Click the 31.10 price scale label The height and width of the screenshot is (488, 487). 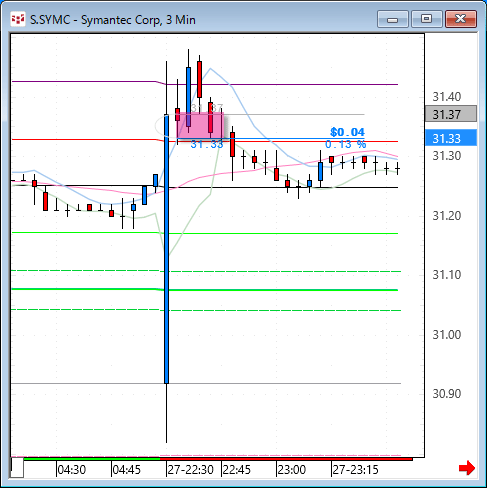(447, 275)
